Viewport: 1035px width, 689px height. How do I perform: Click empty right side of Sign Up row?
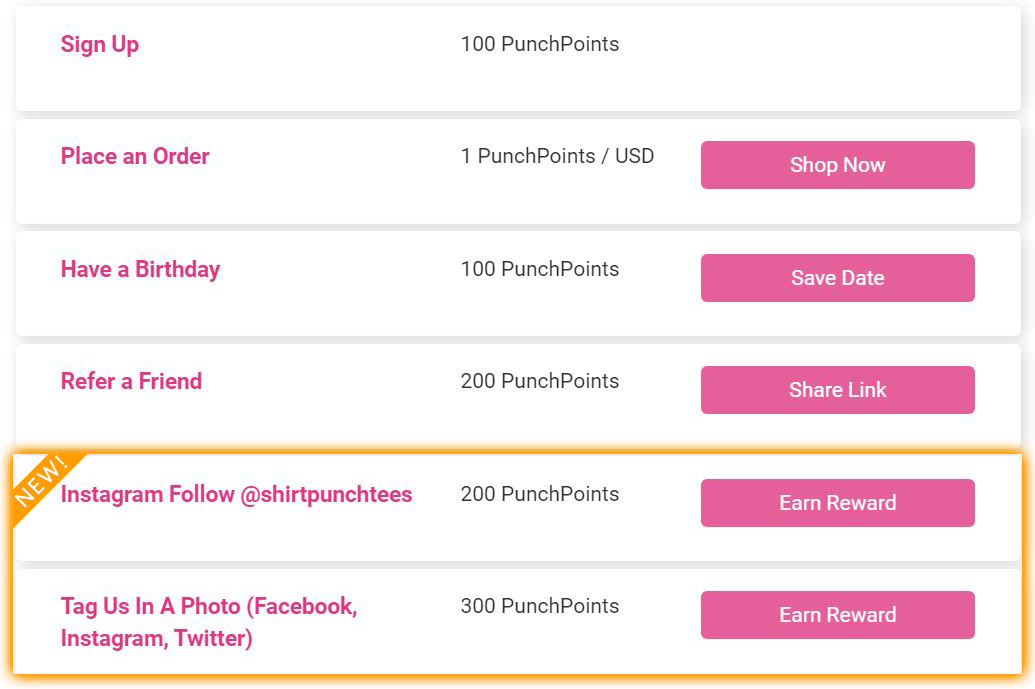pyautogui.click(x=837, y=58)
